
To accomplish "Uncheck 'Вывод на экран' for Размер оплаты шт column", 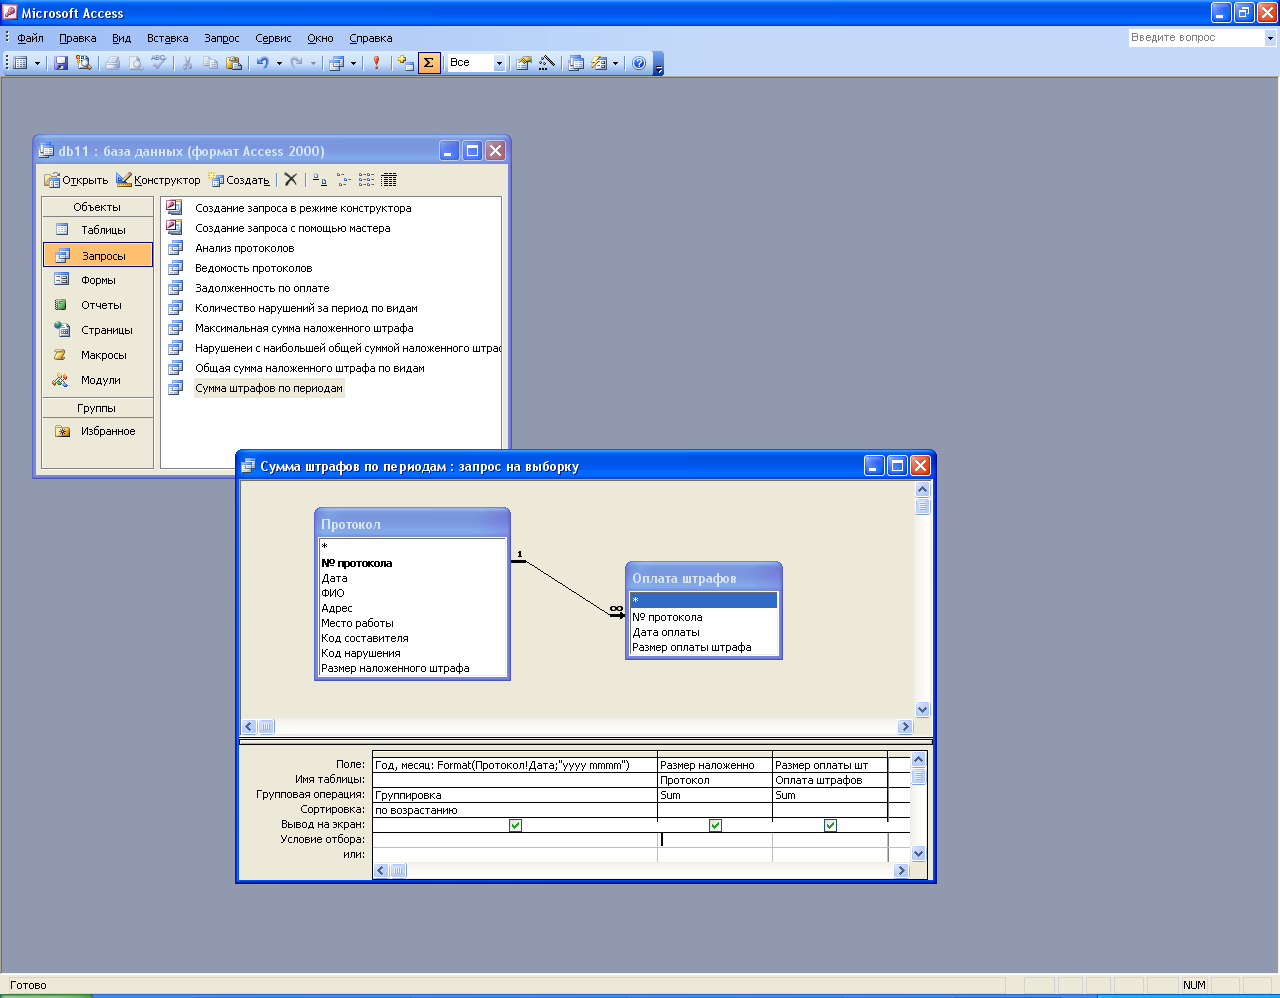I will pyautogui.click(x=830, y=825).
